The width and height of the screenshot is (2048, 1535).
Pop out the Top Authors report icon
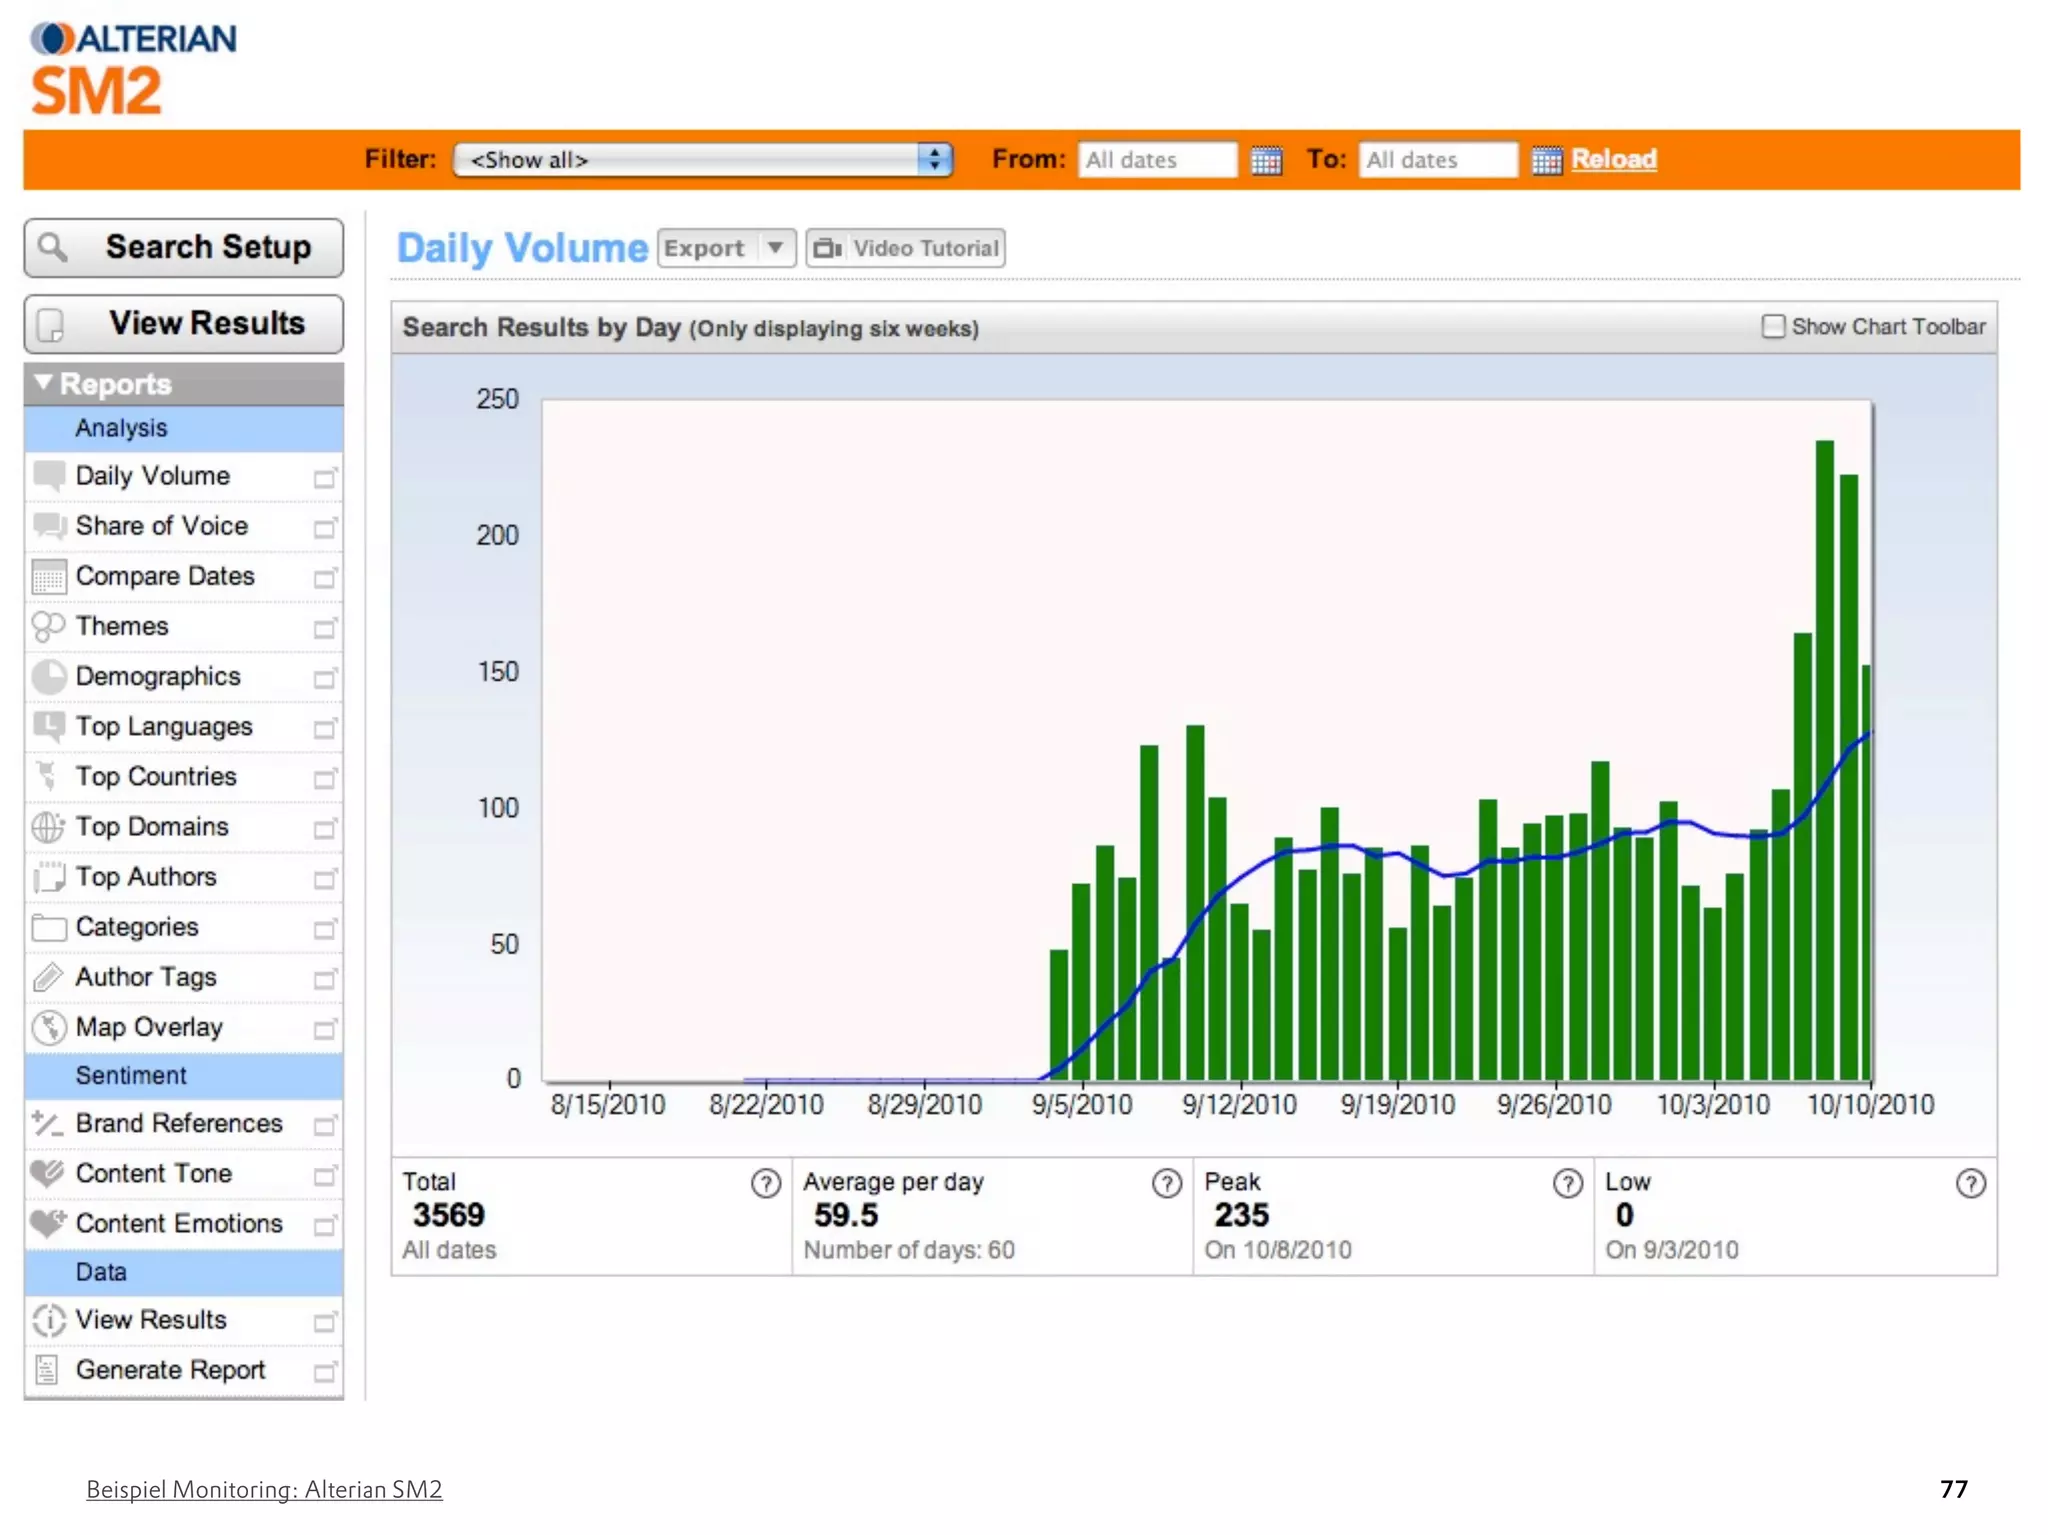(x=325, y=879)
